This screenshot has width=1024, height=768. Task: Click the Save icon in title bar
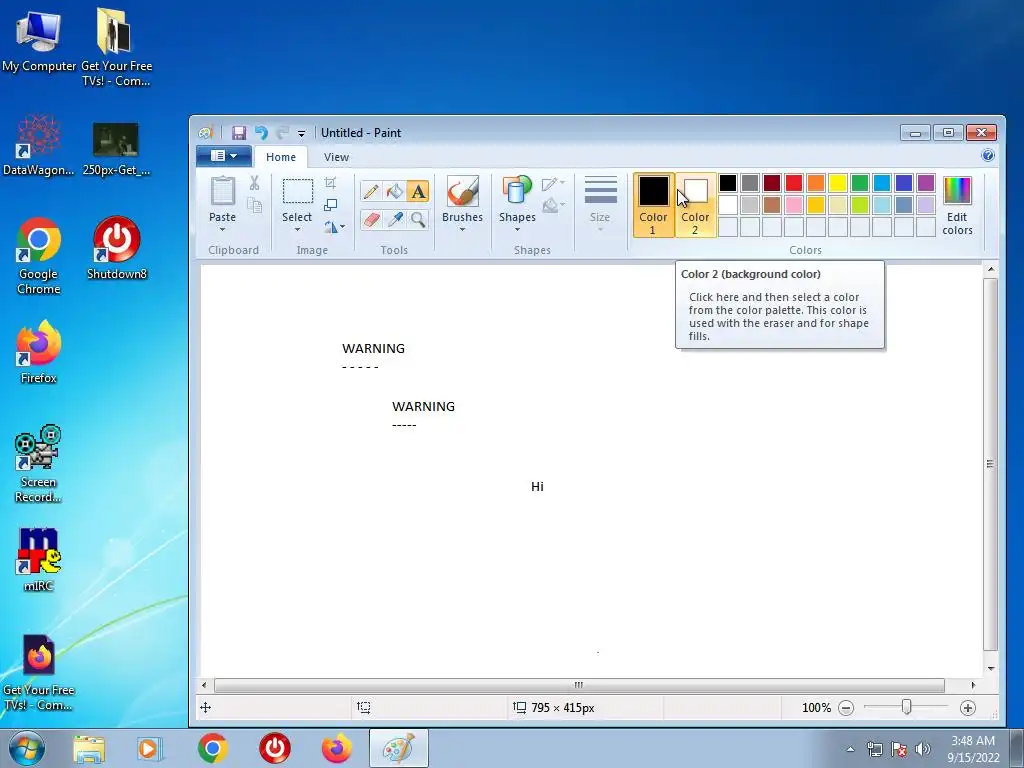pos(239,133)
